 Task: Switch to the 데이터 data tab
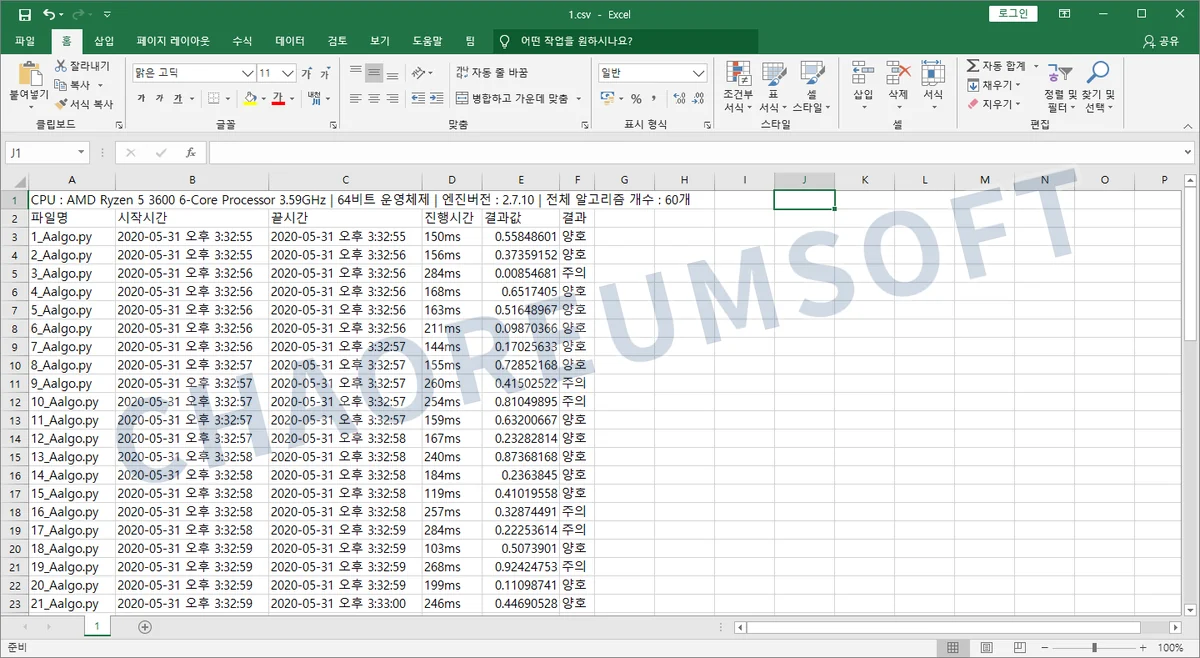290,41
